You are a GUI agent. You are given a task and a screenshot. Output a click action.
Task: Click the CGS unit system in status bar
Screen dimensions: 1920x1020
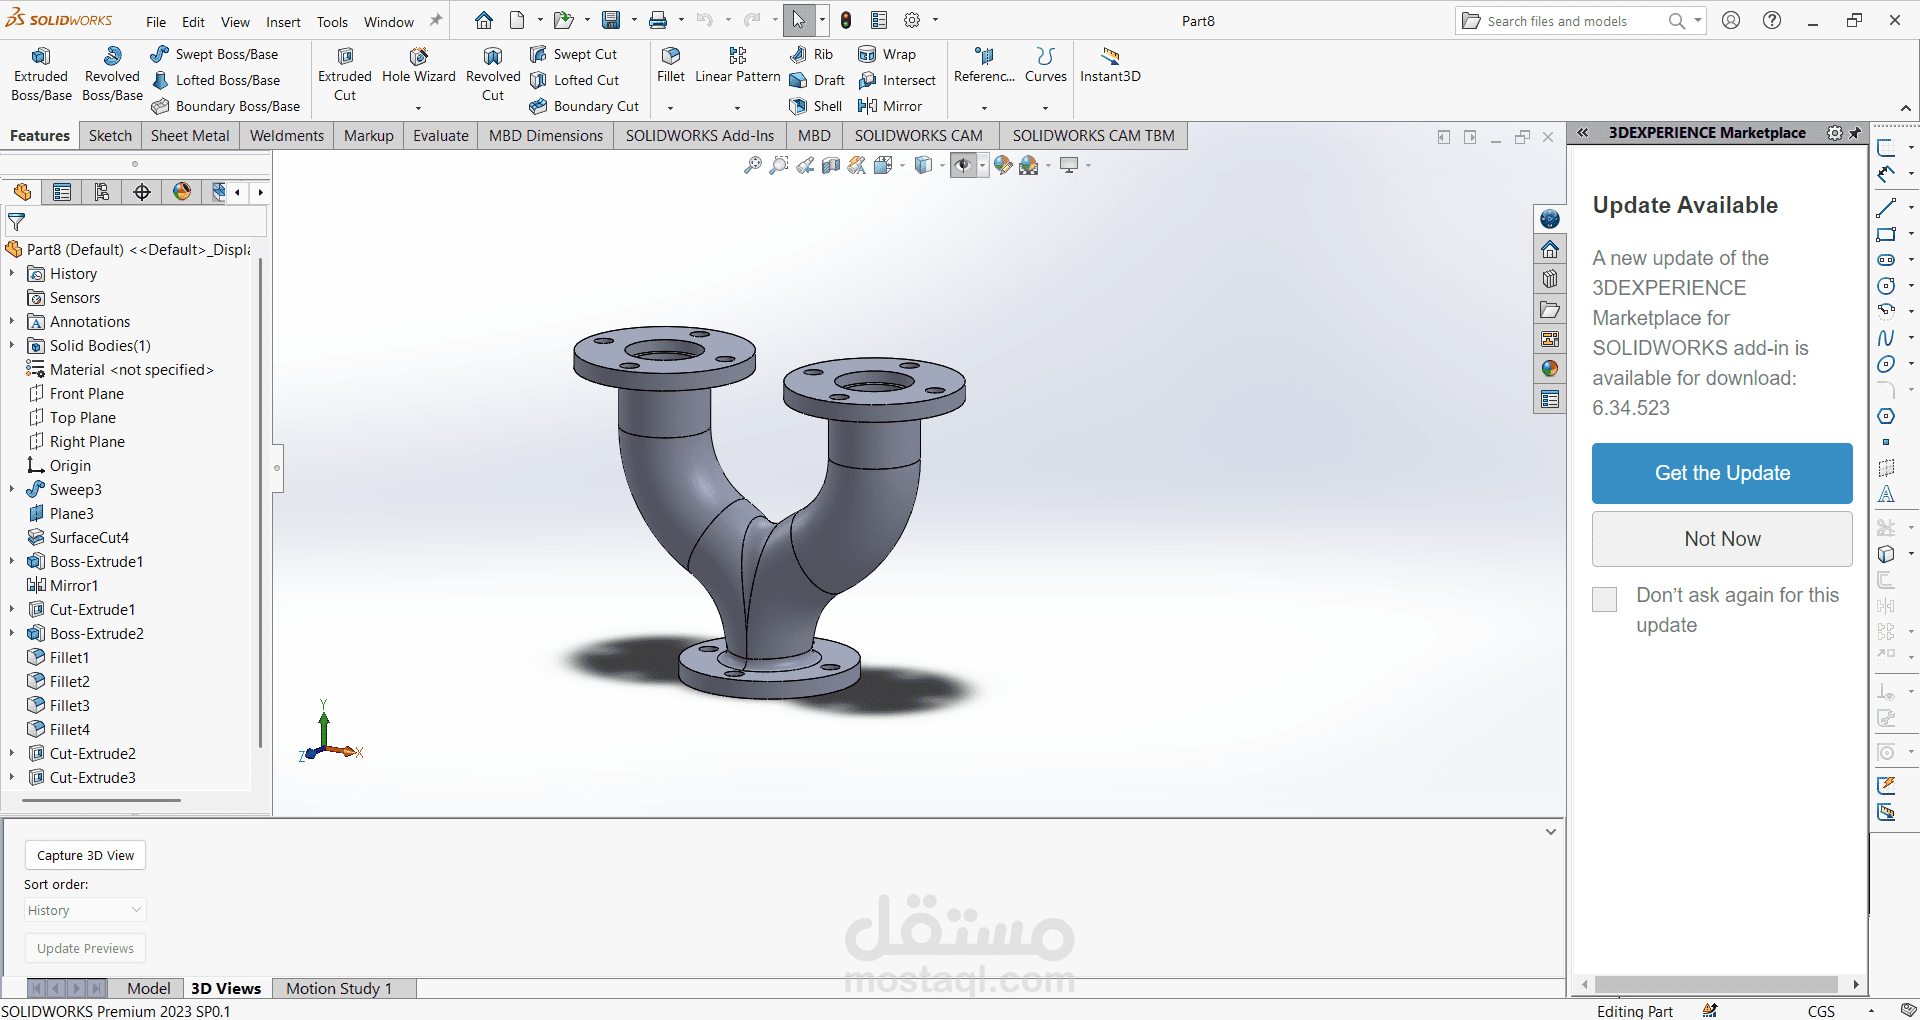[x=1821, y=1011]
